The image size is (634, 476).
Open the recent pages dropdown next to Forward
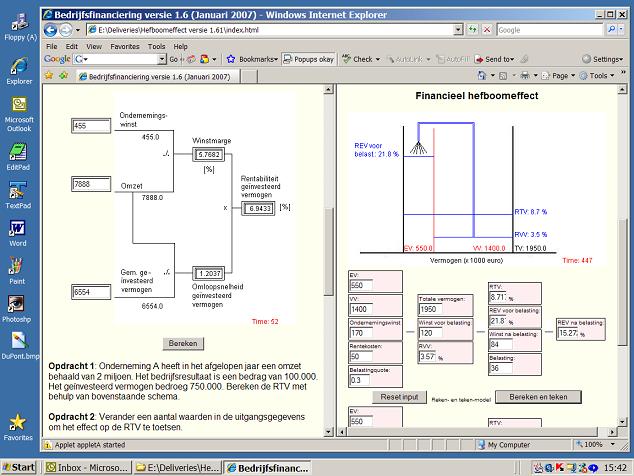(x=78, y=30)
